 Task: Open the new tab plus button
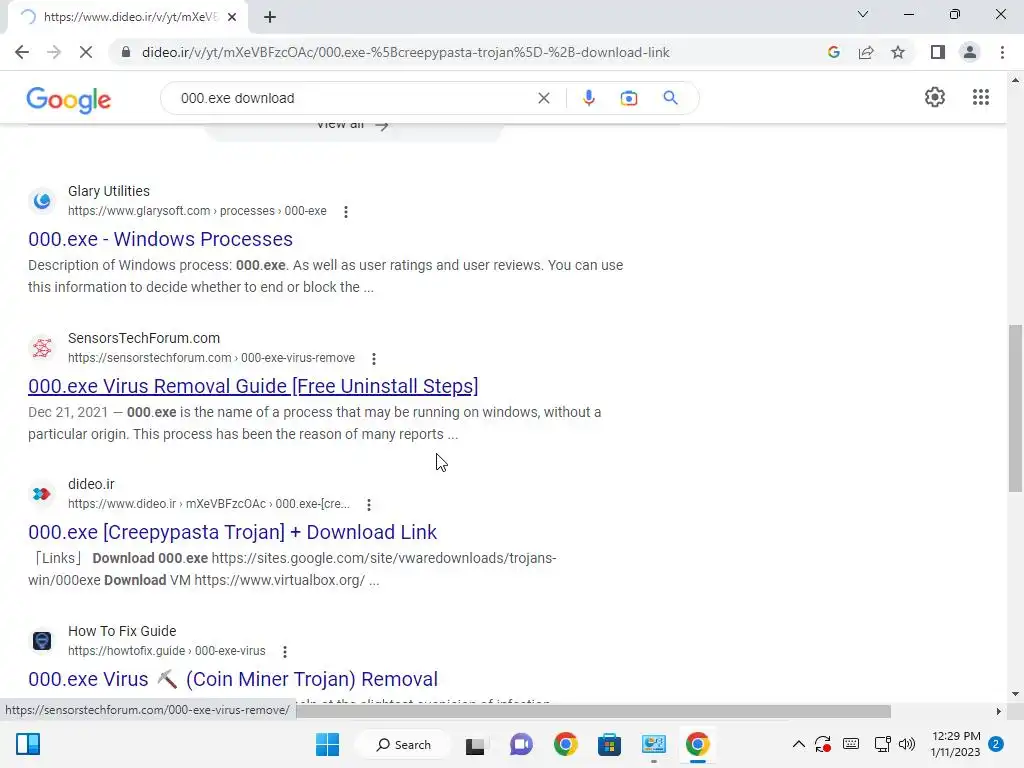coord(270,17)
